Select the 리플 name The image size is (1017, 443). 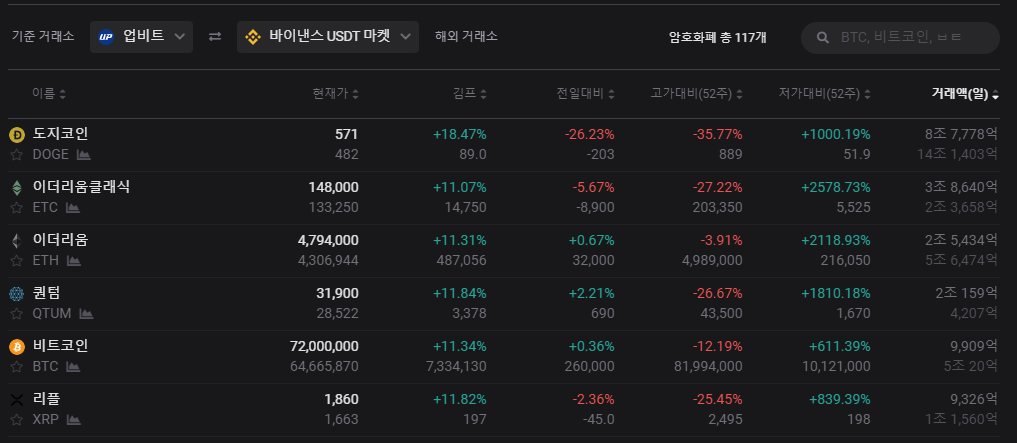click(x=46, y=399)
